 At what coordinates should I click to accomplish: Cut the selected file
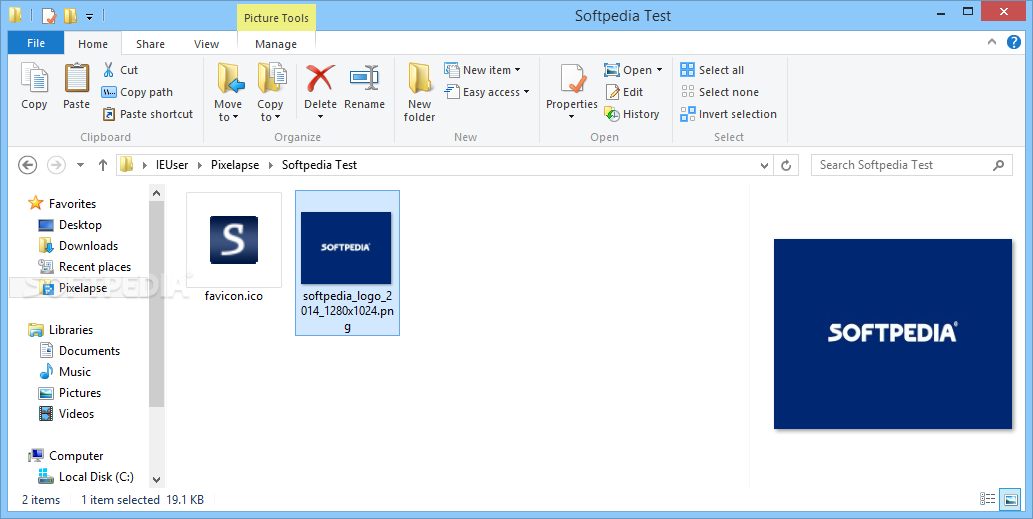click(120, 70)
